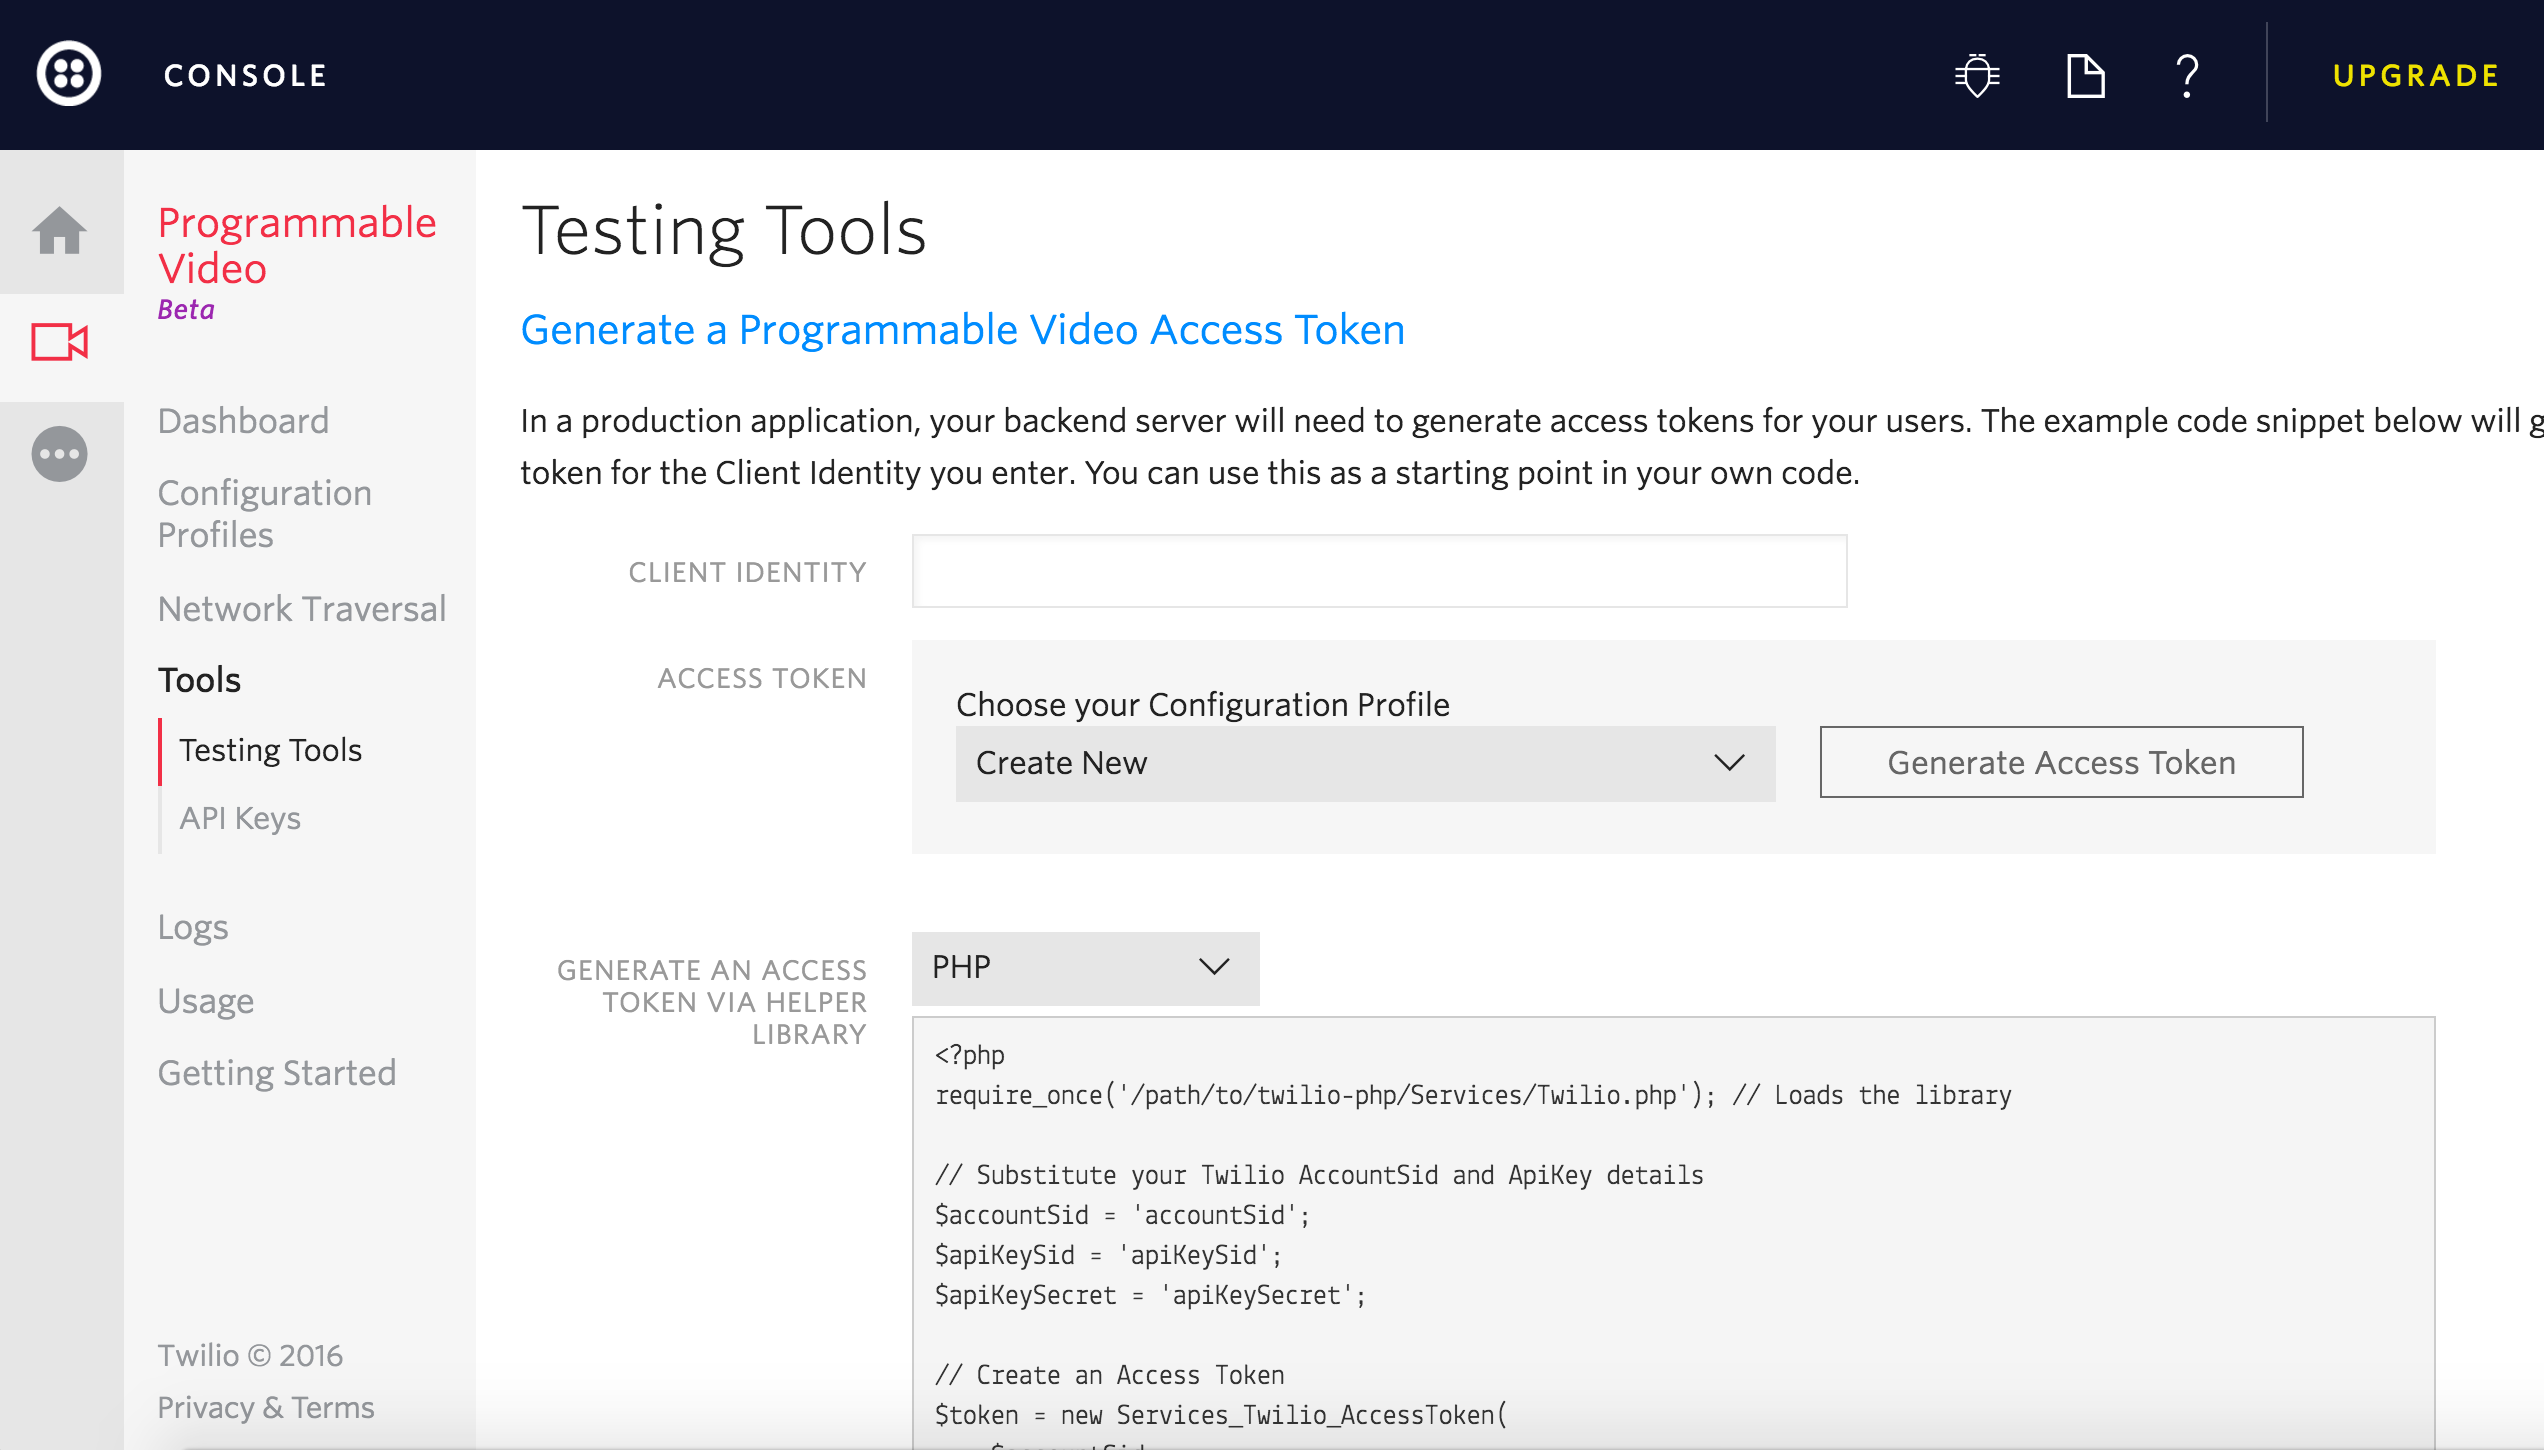Open the debugger bug icon
This screenshot has width=2544, height=1450.
(1977, 76)
